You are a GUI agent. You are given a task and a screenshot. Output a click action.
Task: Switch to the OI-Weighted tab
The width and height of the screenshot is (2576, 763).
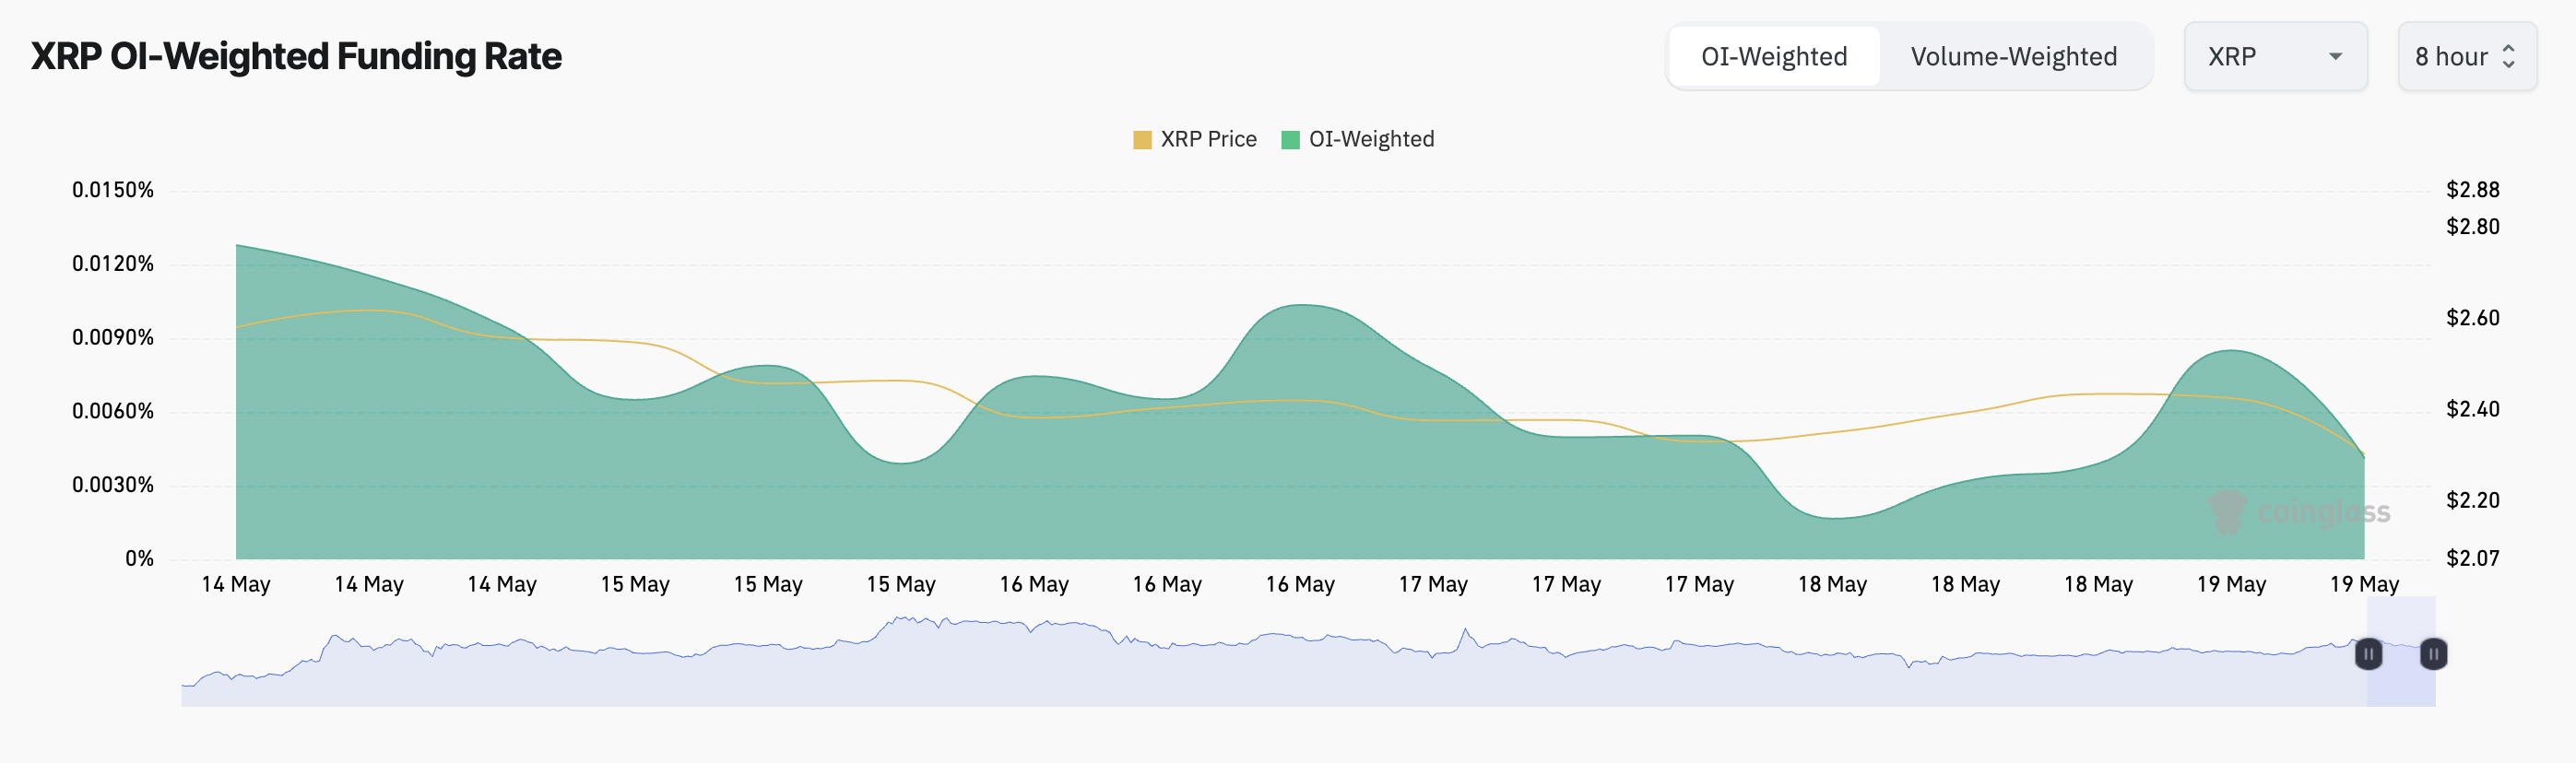pos(1774,56)
